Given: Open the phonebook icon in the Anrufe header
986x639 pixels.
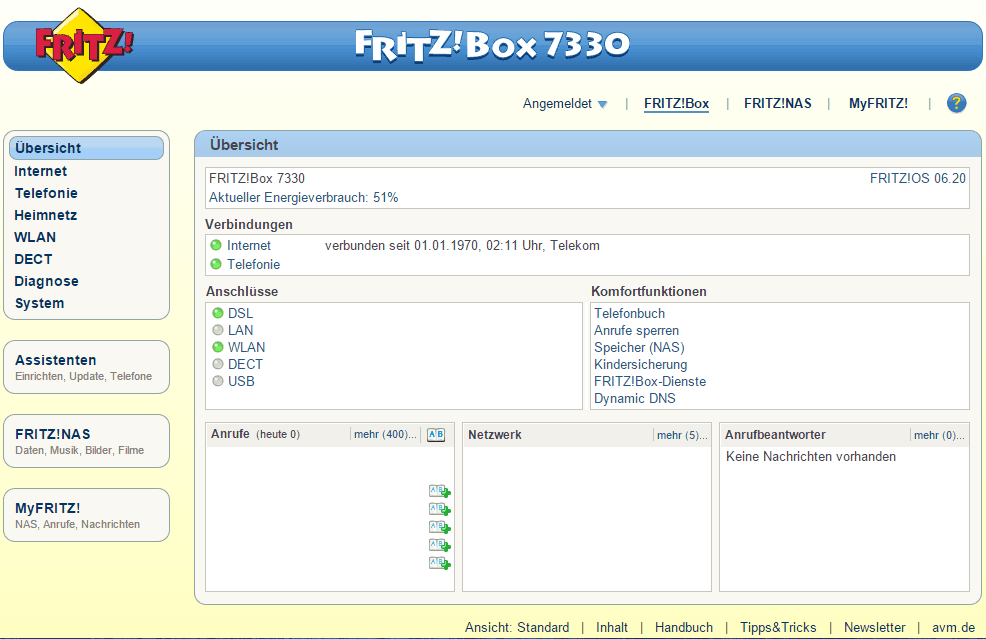Looking at the screenshot, I should coord(436,435).
